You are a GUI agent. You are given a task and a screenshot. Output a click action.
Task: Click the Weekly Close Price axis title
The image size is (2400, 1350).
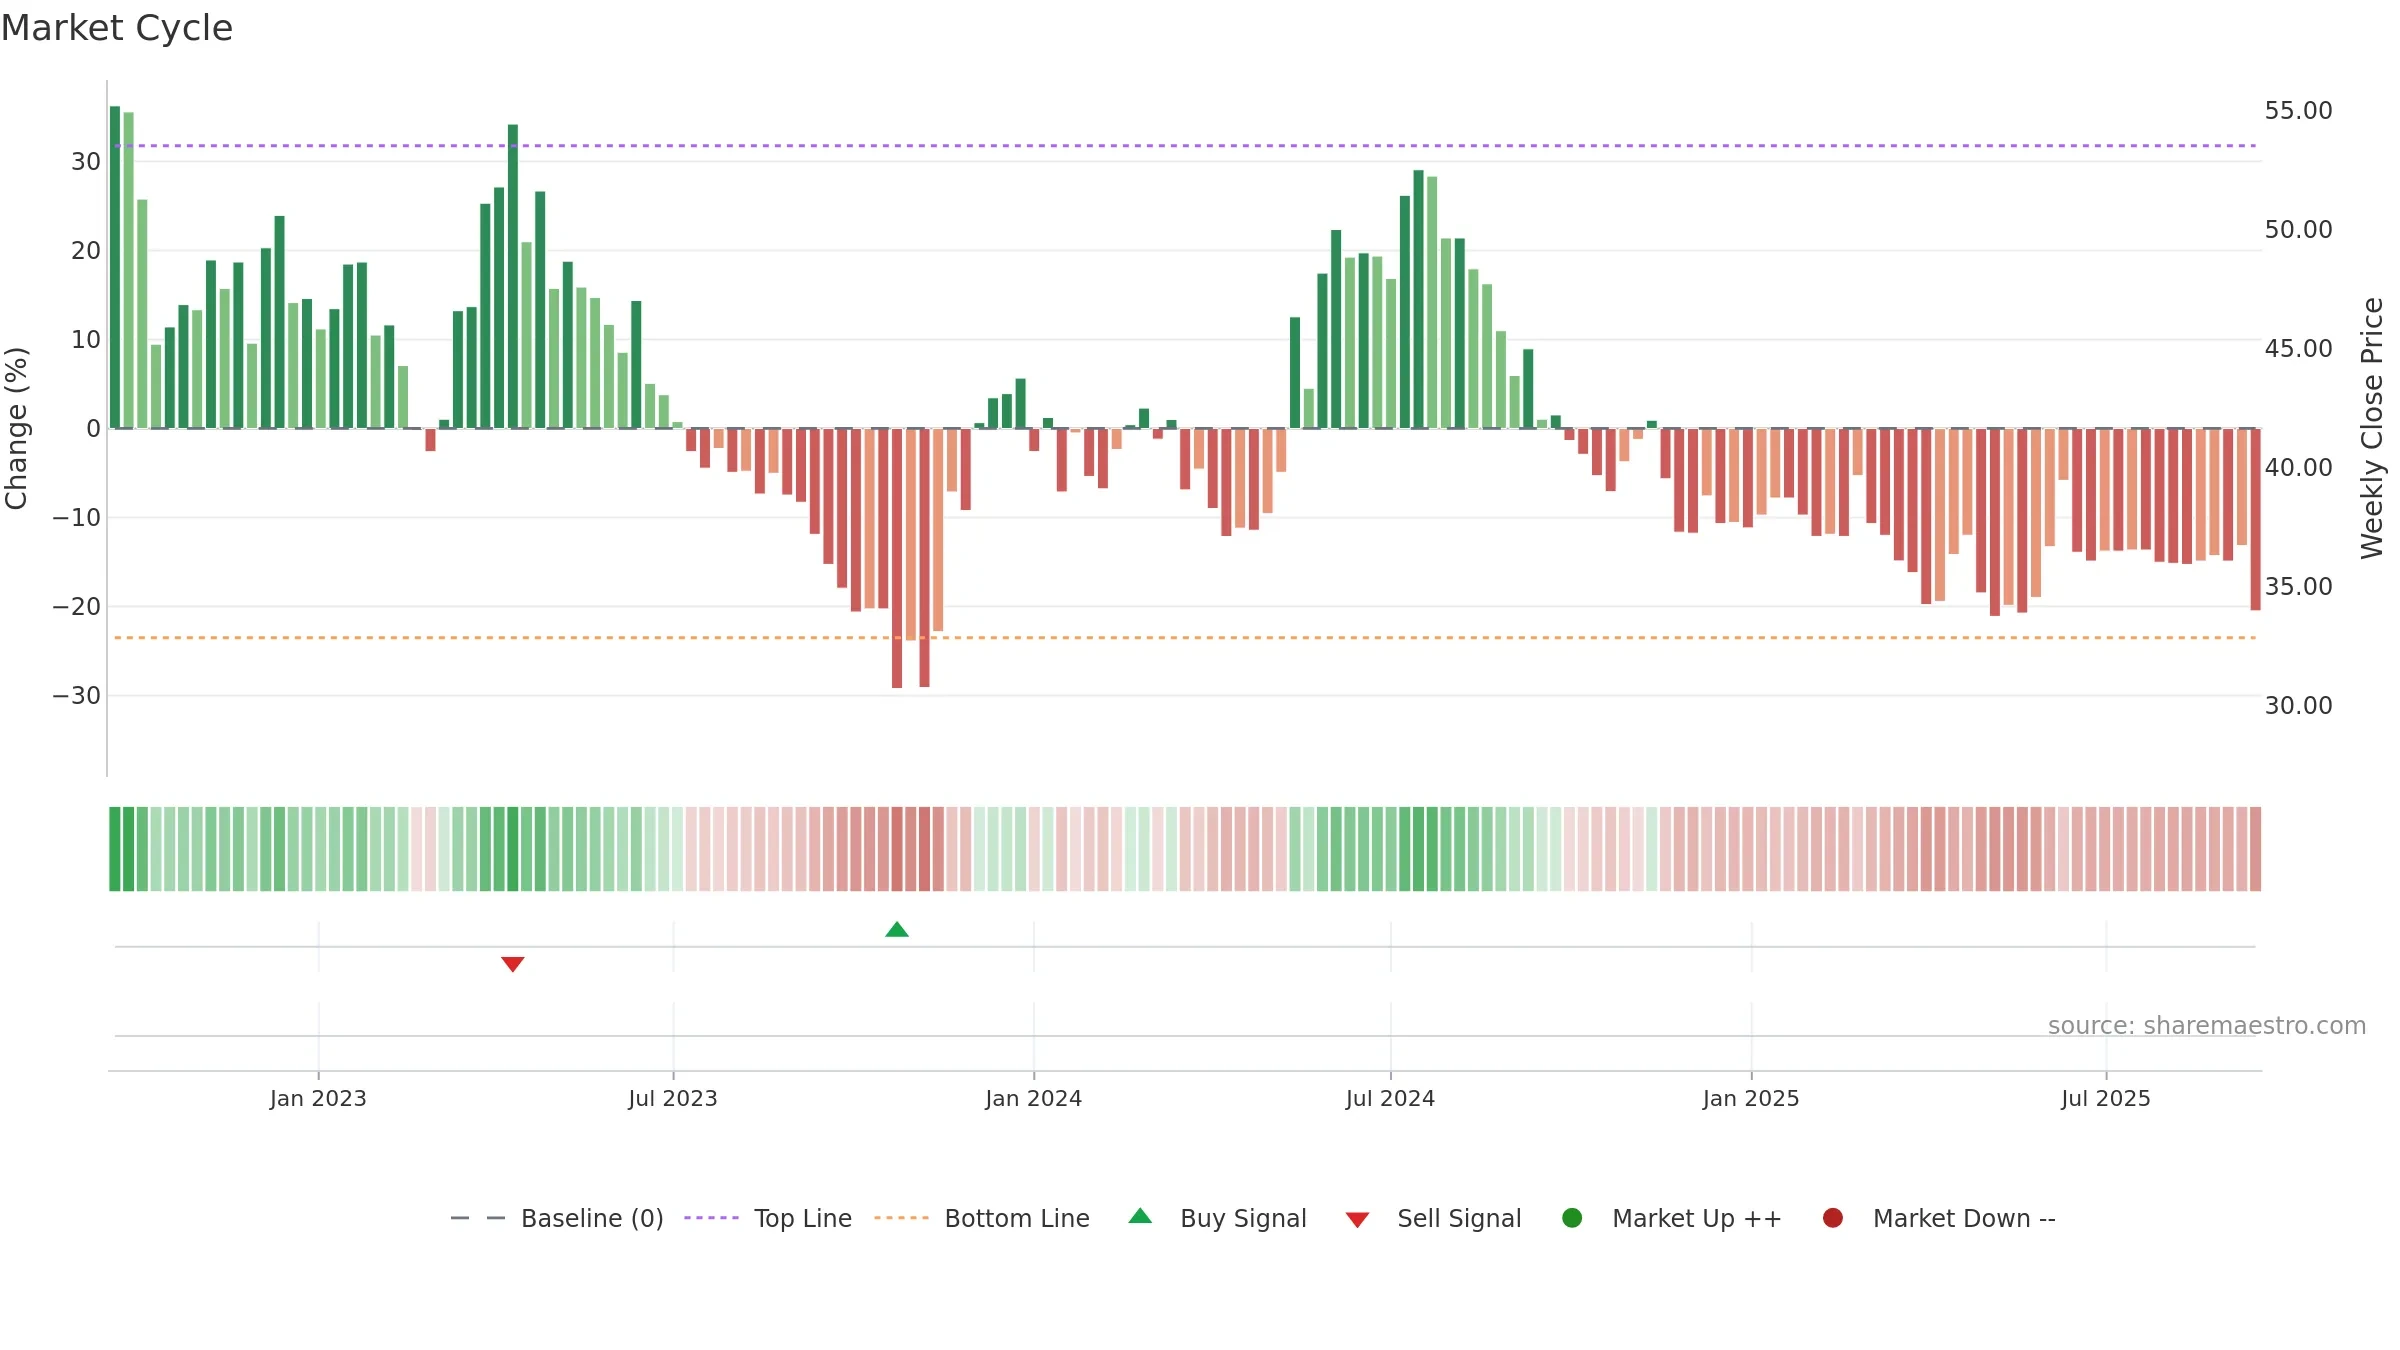(x=2372, y=428)
